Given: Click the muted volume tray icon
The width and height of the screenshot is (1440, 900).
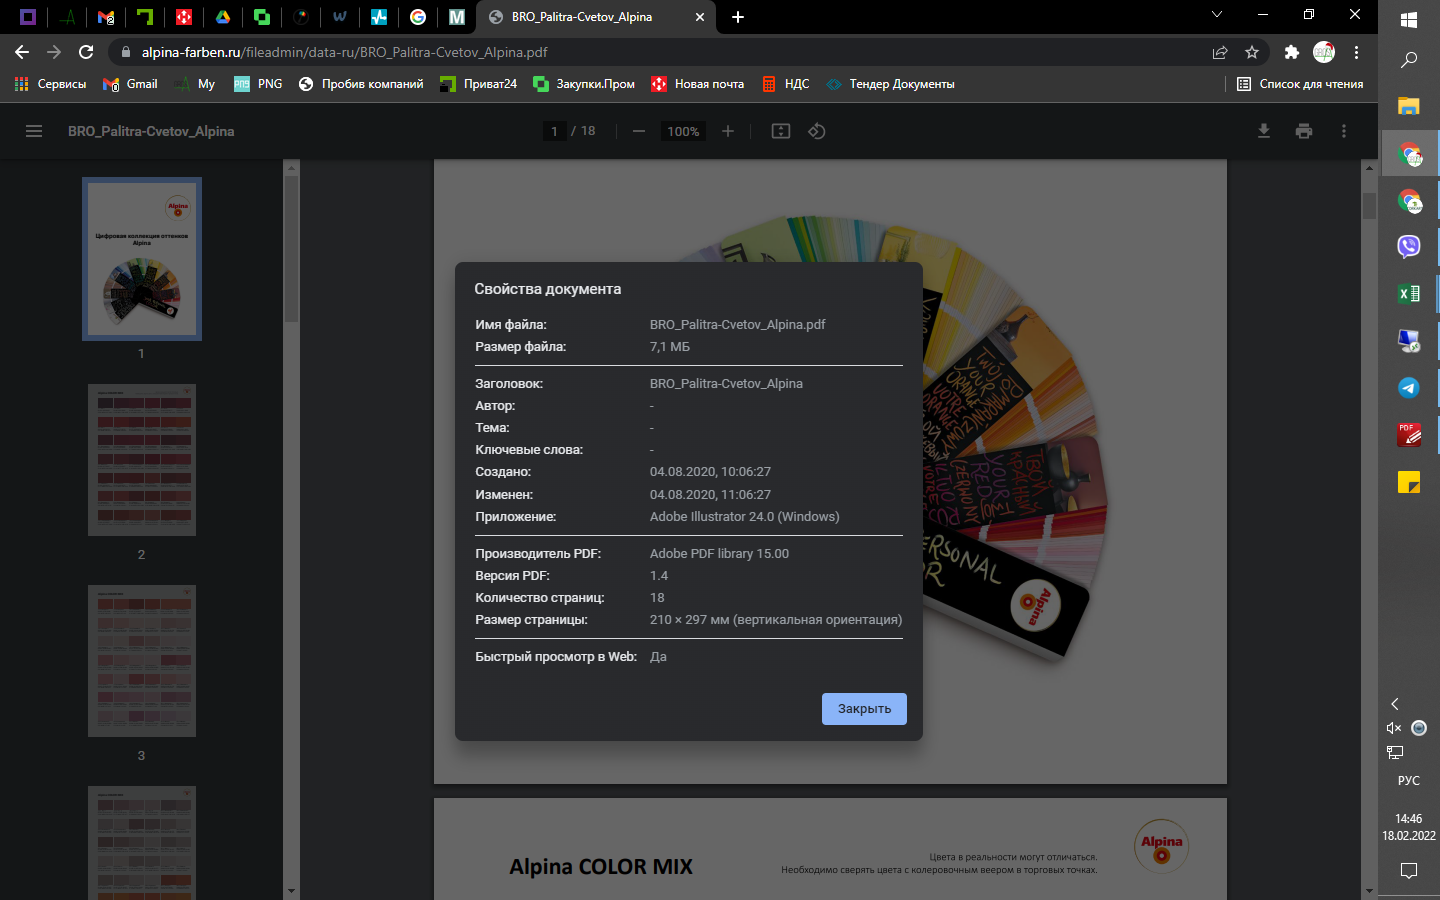Looking at the screenshot, I should coord(1394,728).
